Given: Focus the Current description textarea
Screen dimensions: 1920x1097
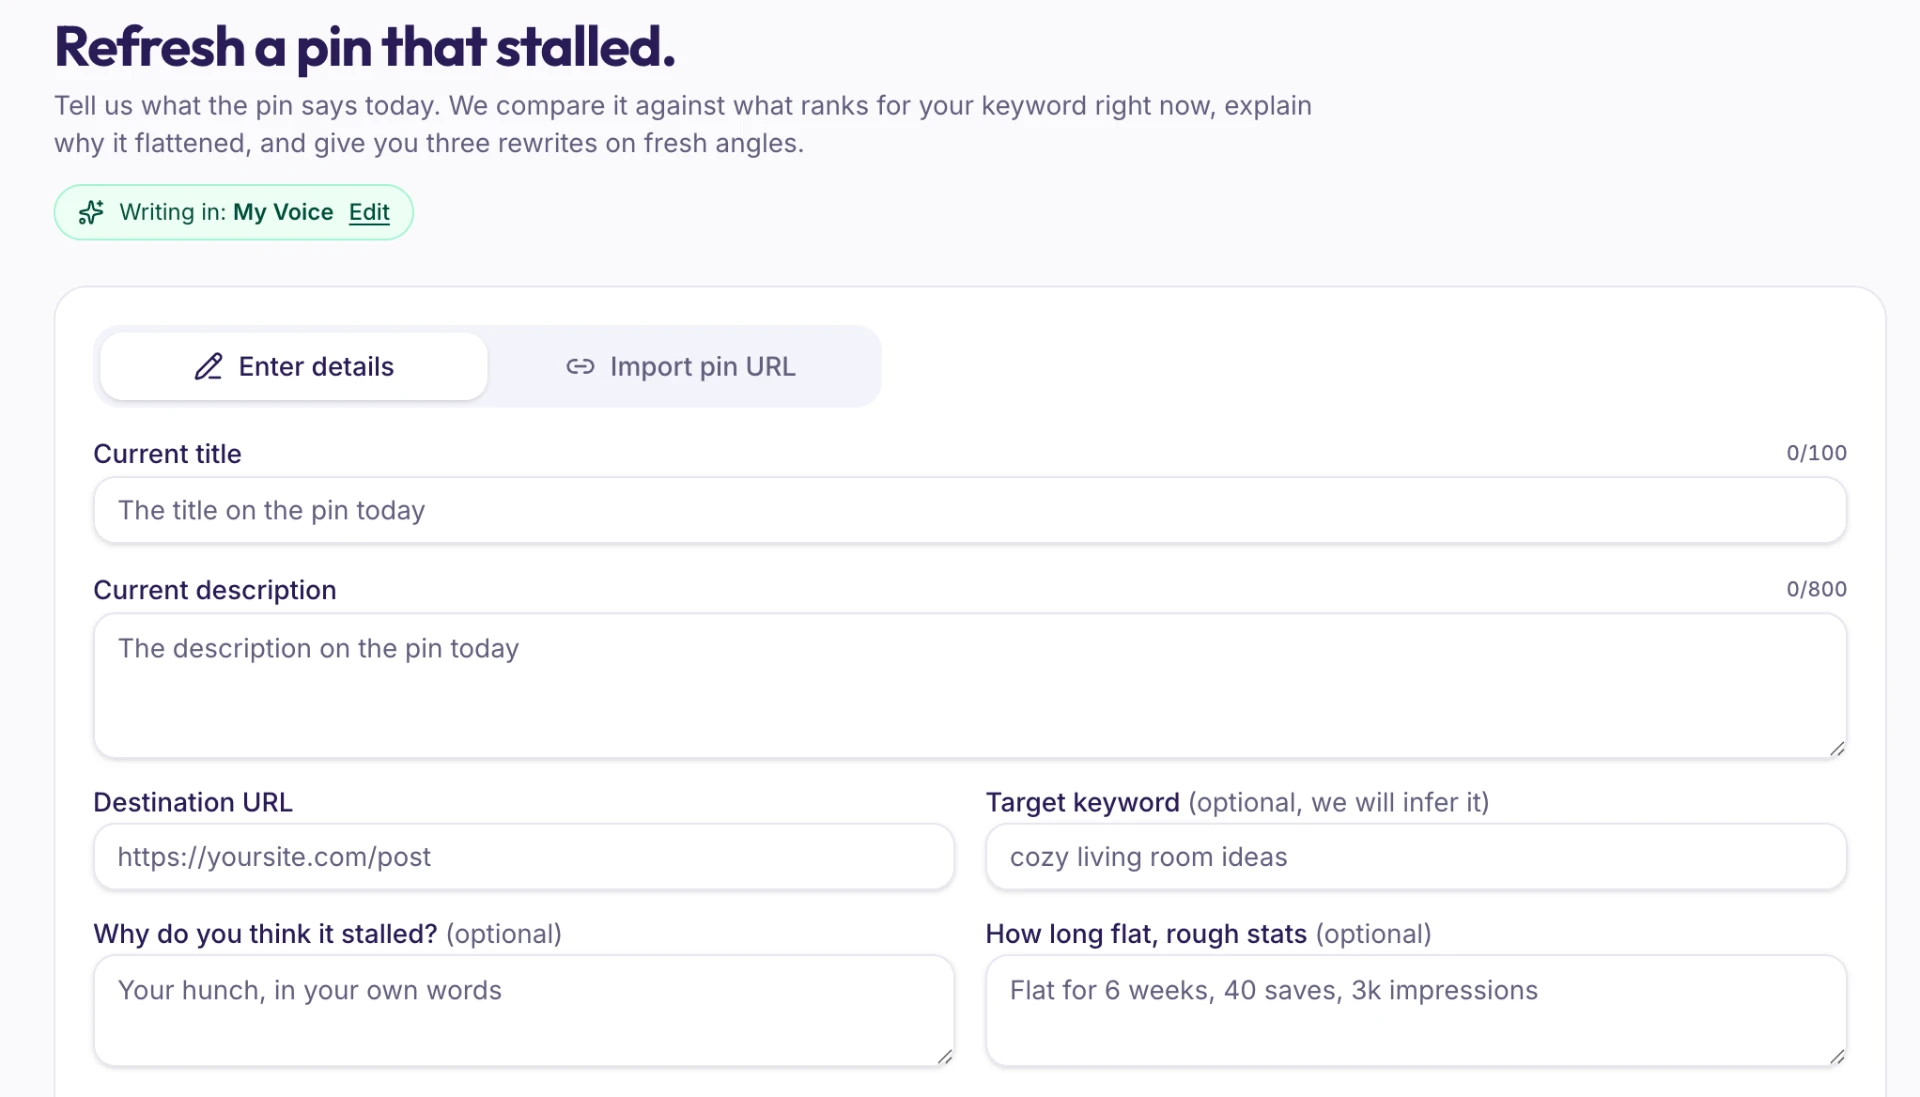Looking at the screenshot, I should (x=970, y=686).
